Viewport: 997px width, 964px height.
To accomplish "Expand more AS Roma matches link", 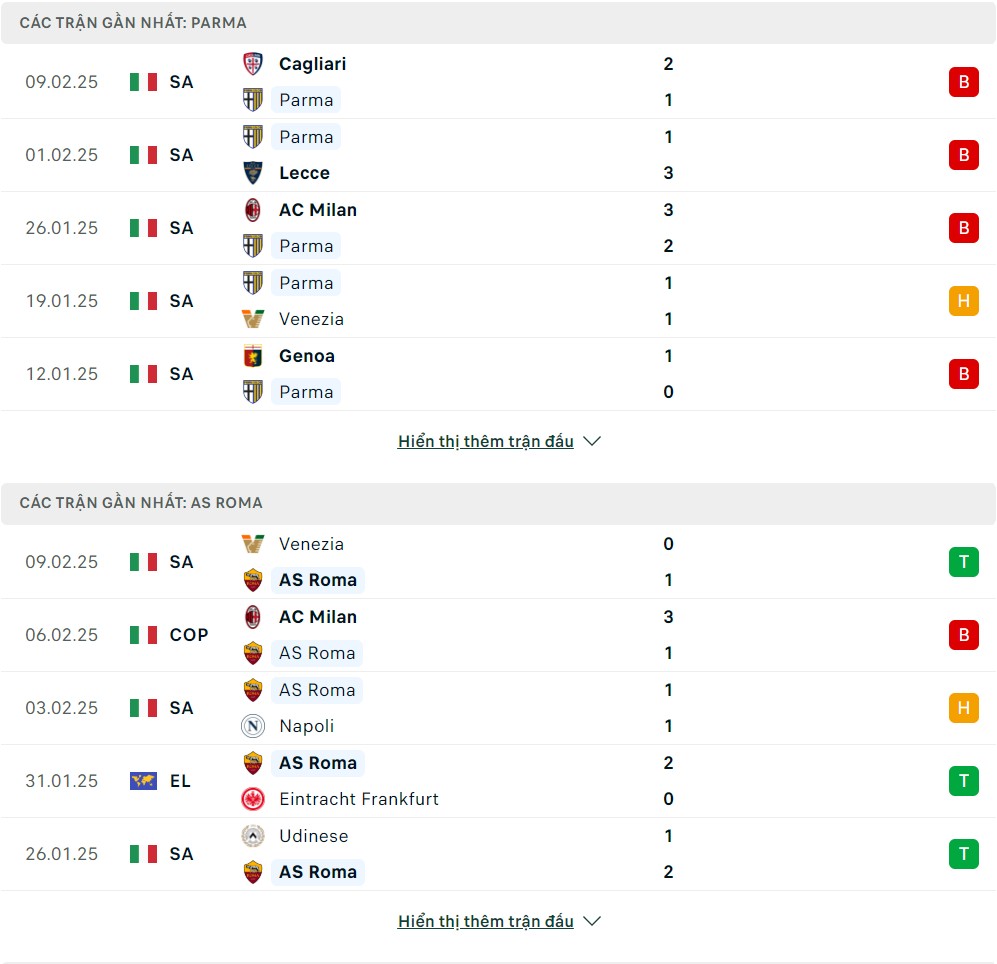I will point(486,921).
